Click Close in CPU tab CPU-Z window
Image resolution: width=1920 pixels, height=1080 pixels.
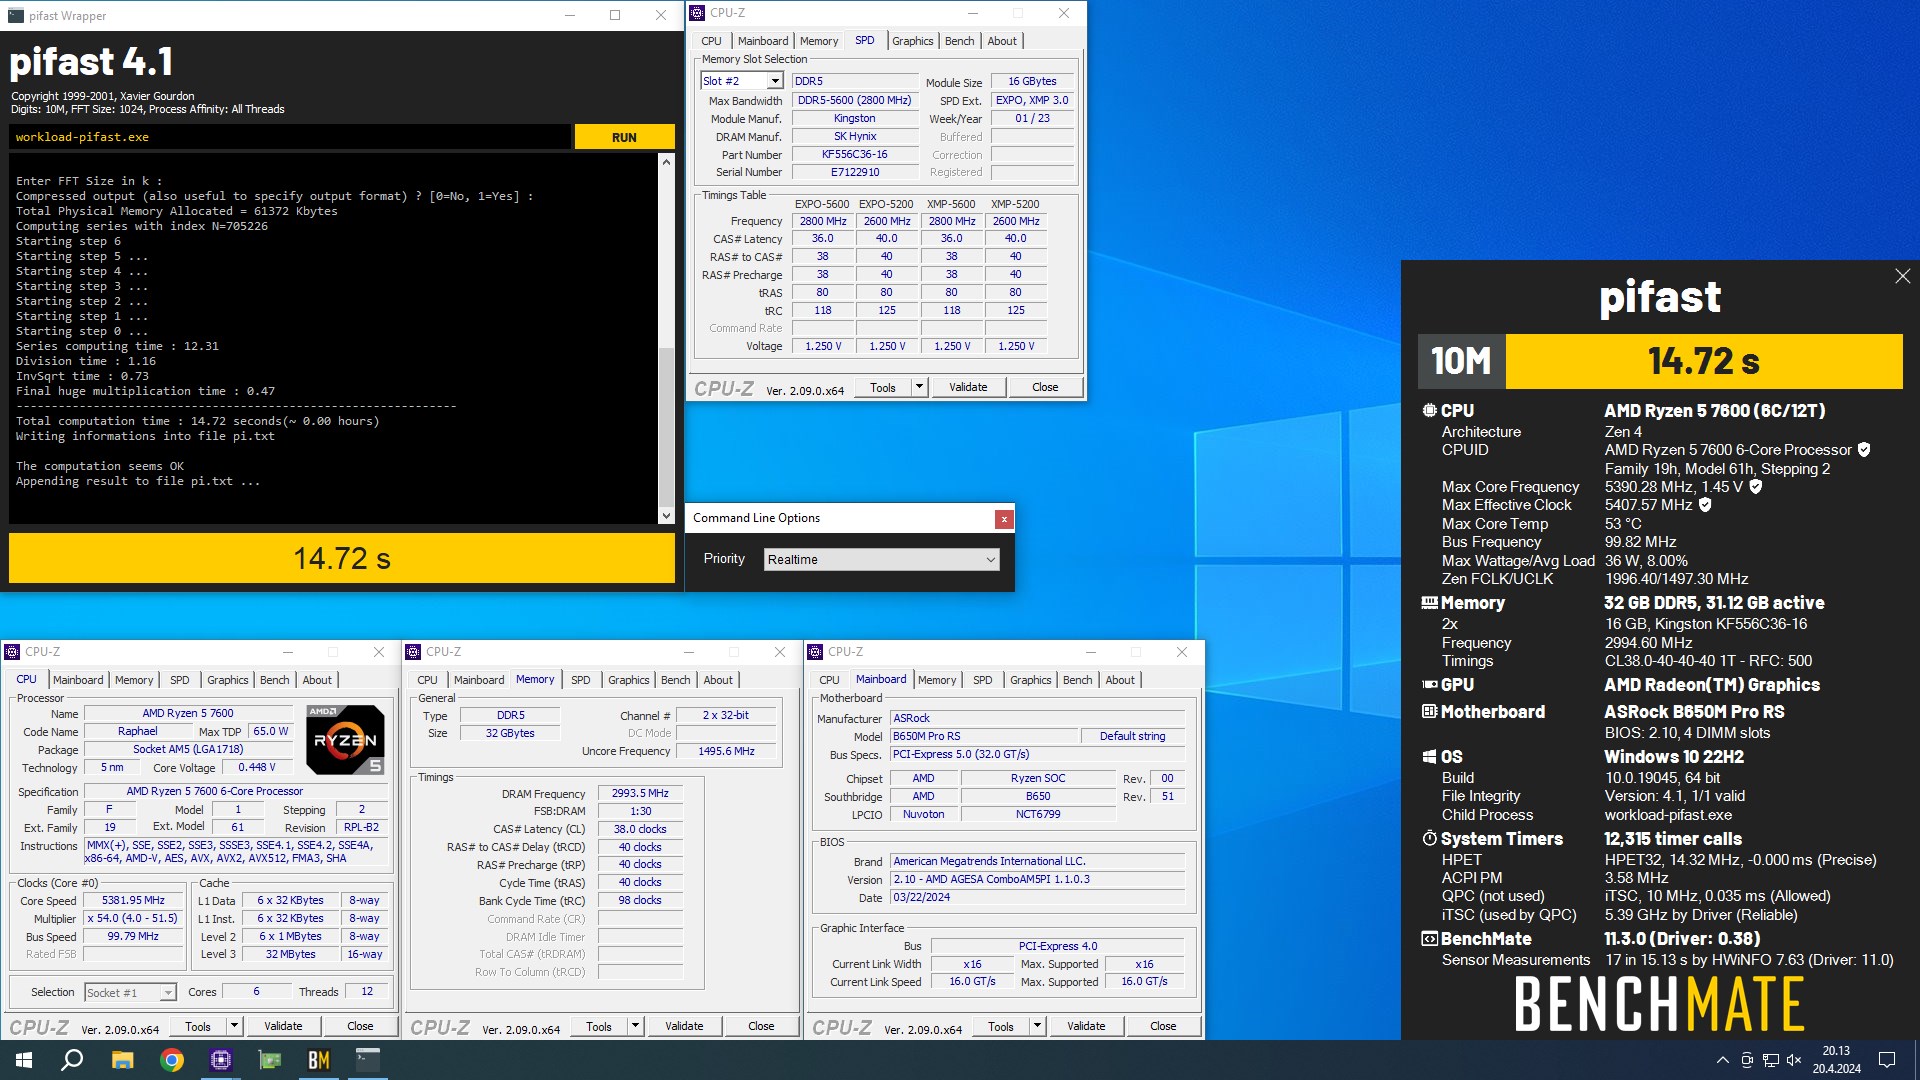tap(360, 1026)
